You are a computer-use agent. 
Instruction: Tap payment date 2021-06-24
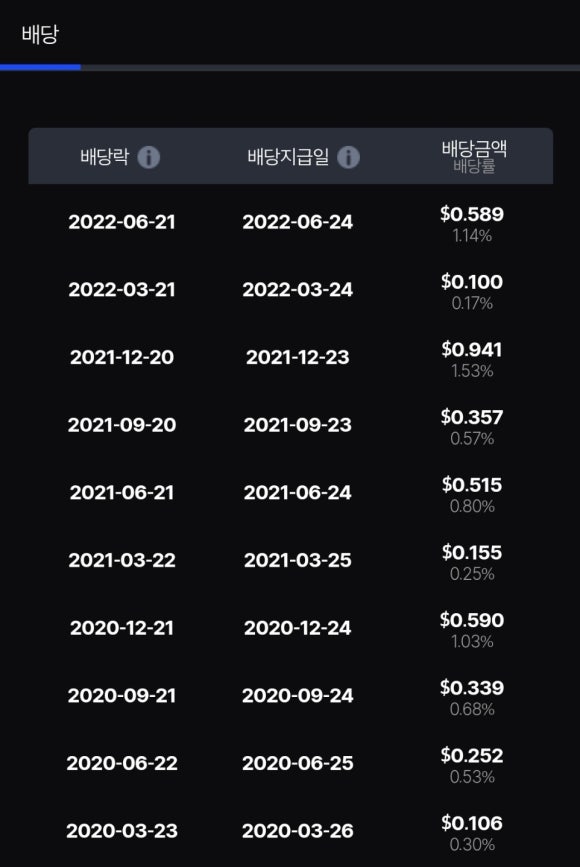pos(297,493)
